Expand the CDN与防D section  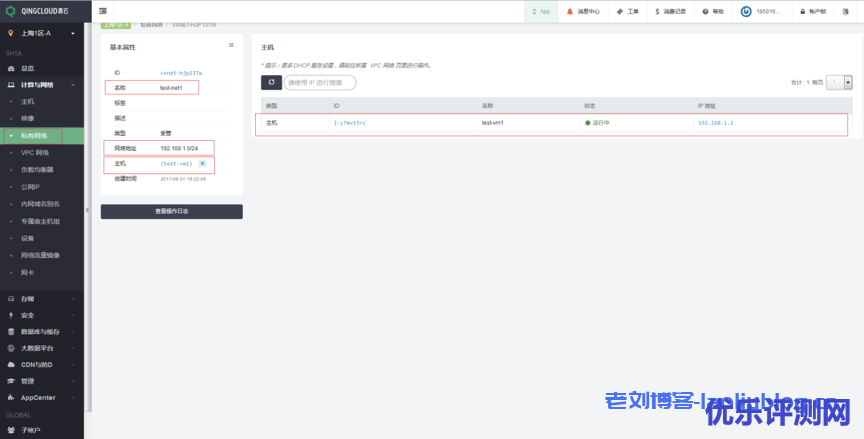42,365
